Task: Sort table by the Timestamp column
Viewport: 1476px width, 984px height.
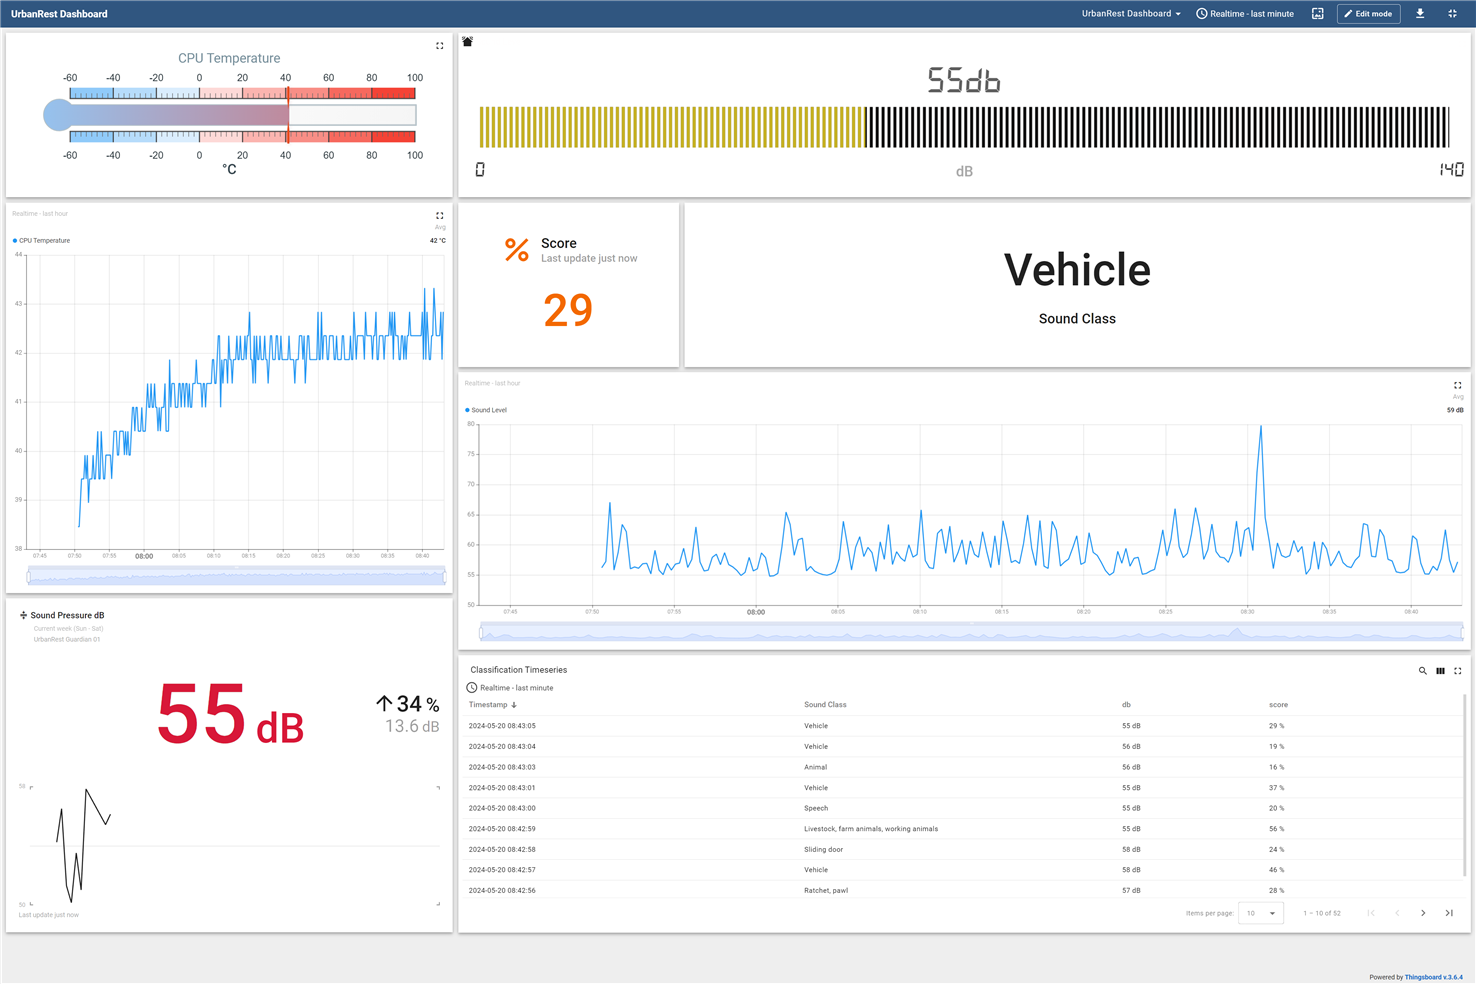Action: click(x=488, y=705)
